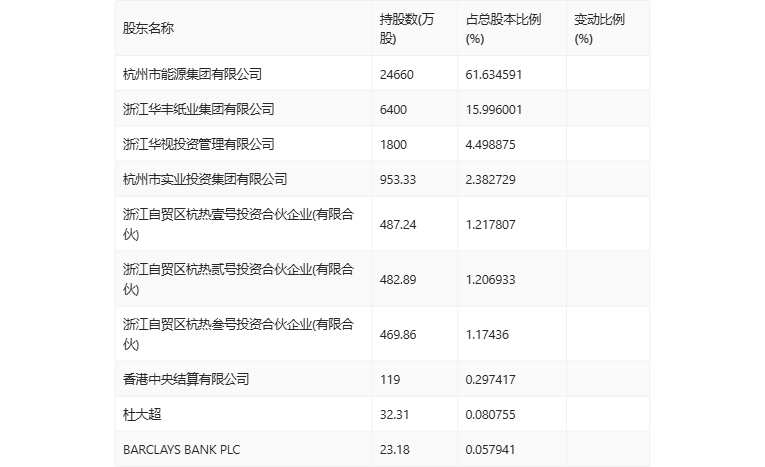The width and height of the screenshot is (765, 467).
Task: Click shareholding value 487.24
Action: point(398,225)
